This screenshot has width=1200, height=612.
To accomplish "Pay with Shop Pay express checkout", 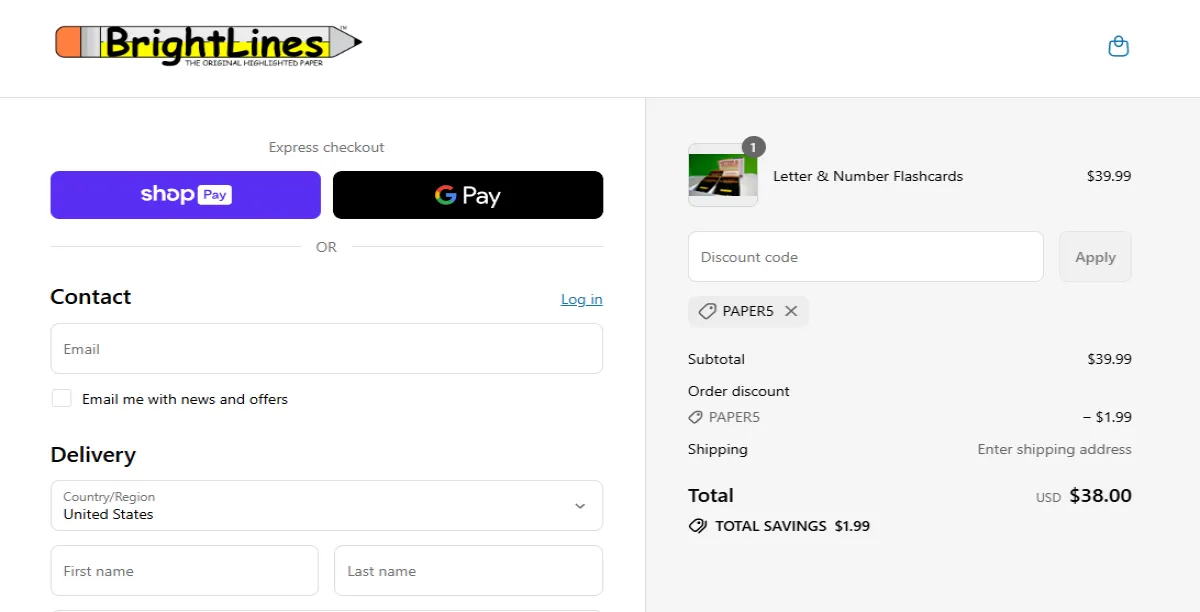I will (x=186, y=195).
